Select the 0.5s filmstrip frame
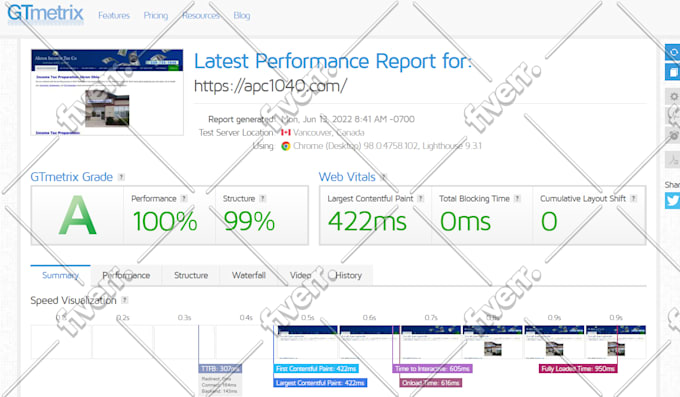 tap(307, 341)
